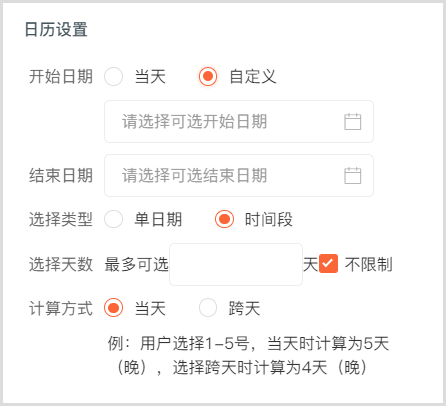Choose the 时间段 selection type radio
Image resolution: width=446 pixels, height=406 pixels.
224,219
